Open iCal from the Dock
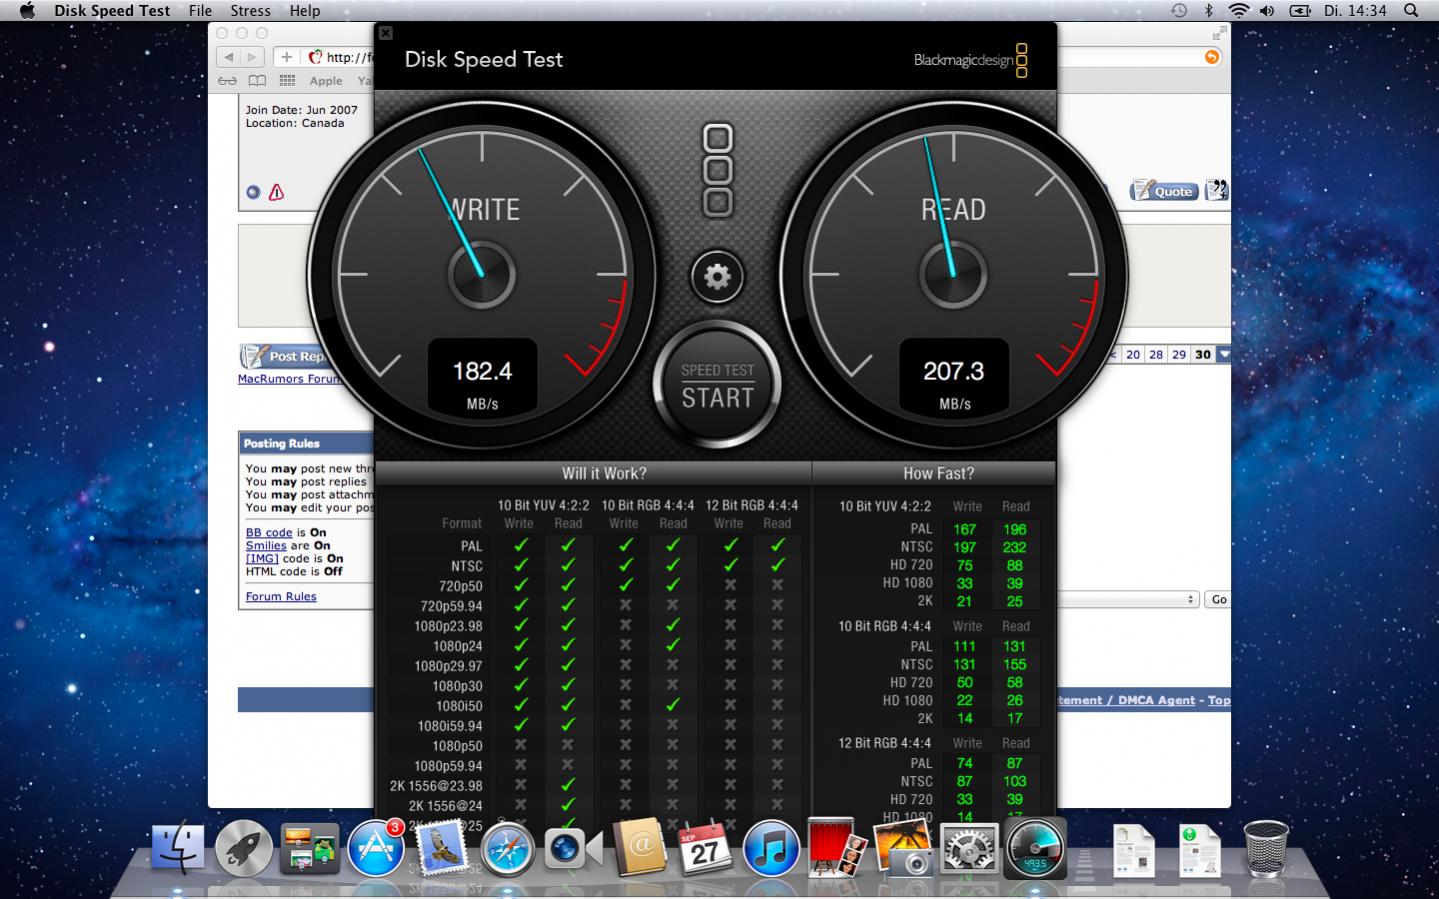Viewport: 1439px width, 899px height. [x=705, y=849]
